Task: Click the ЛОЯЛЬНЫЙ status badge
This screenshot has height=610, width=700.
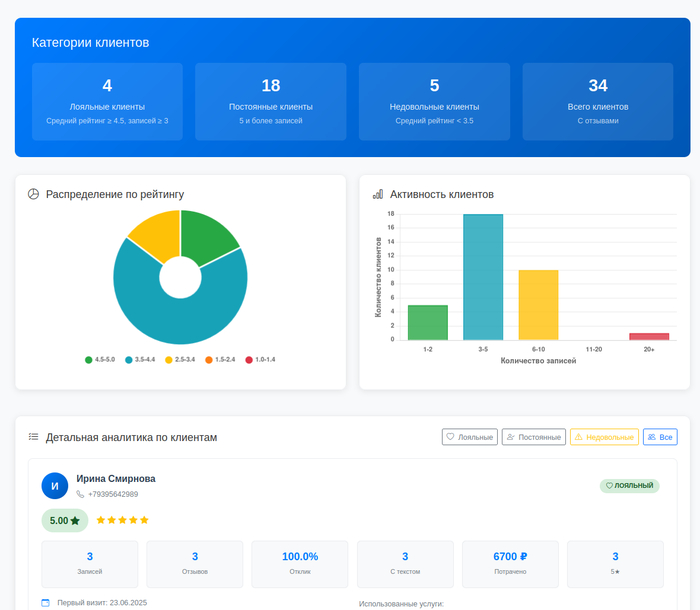Action: coord(630,486)
